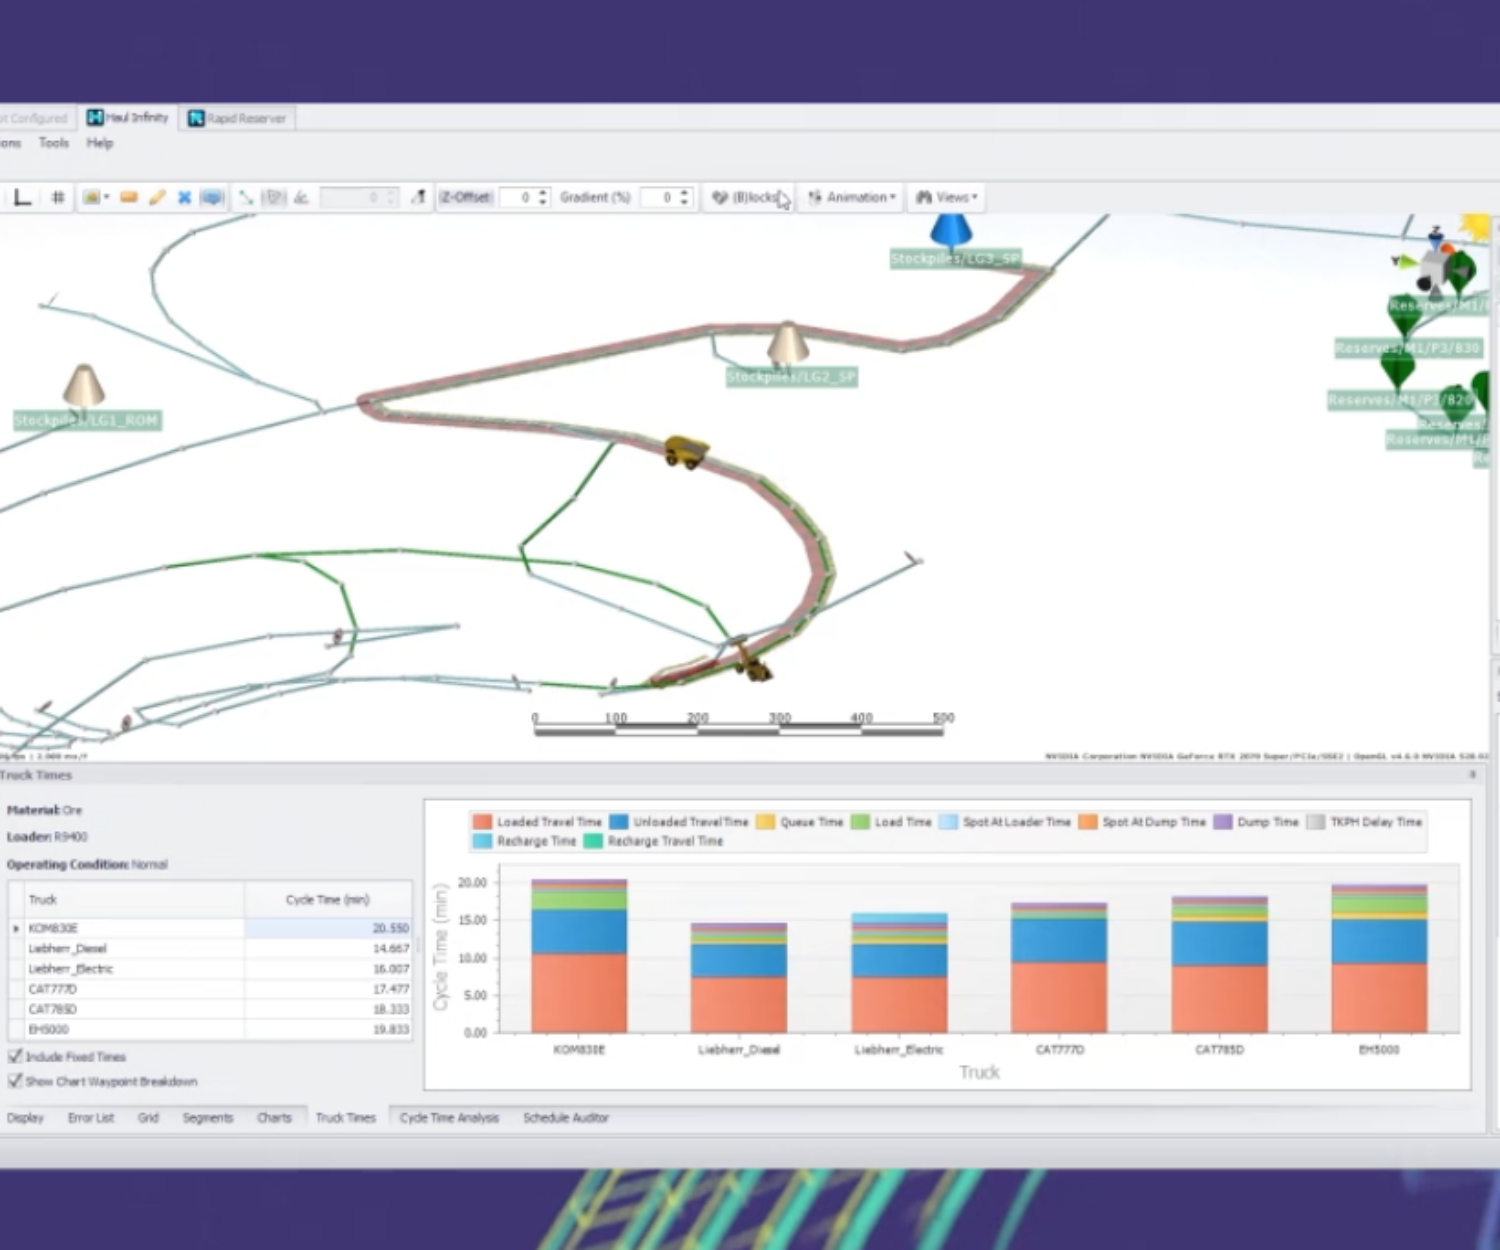Uncheck Include Fixed Times checkbox
Viewport: 1500px width, 1250px height.
[15, 1056]
